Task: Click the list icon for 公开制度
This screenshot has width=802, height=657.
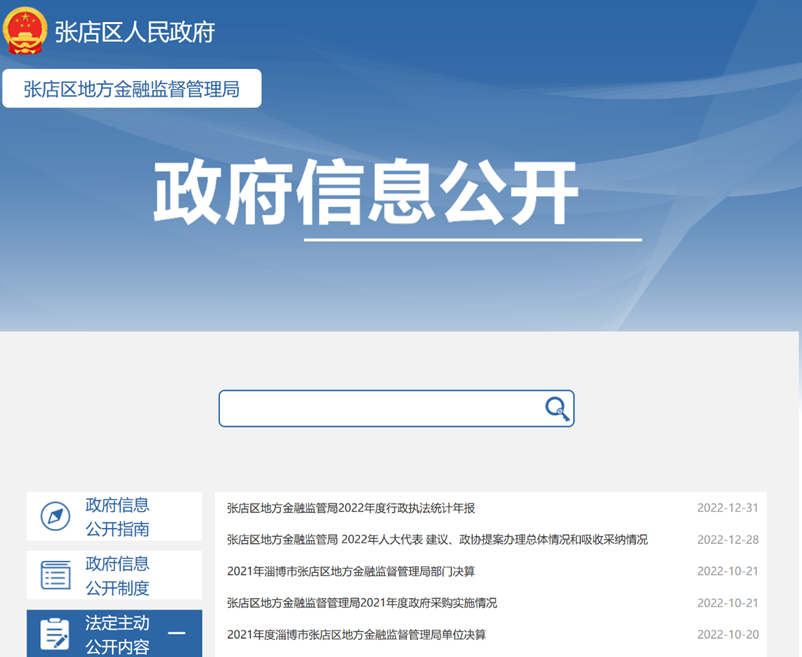Action: point(55,575)
